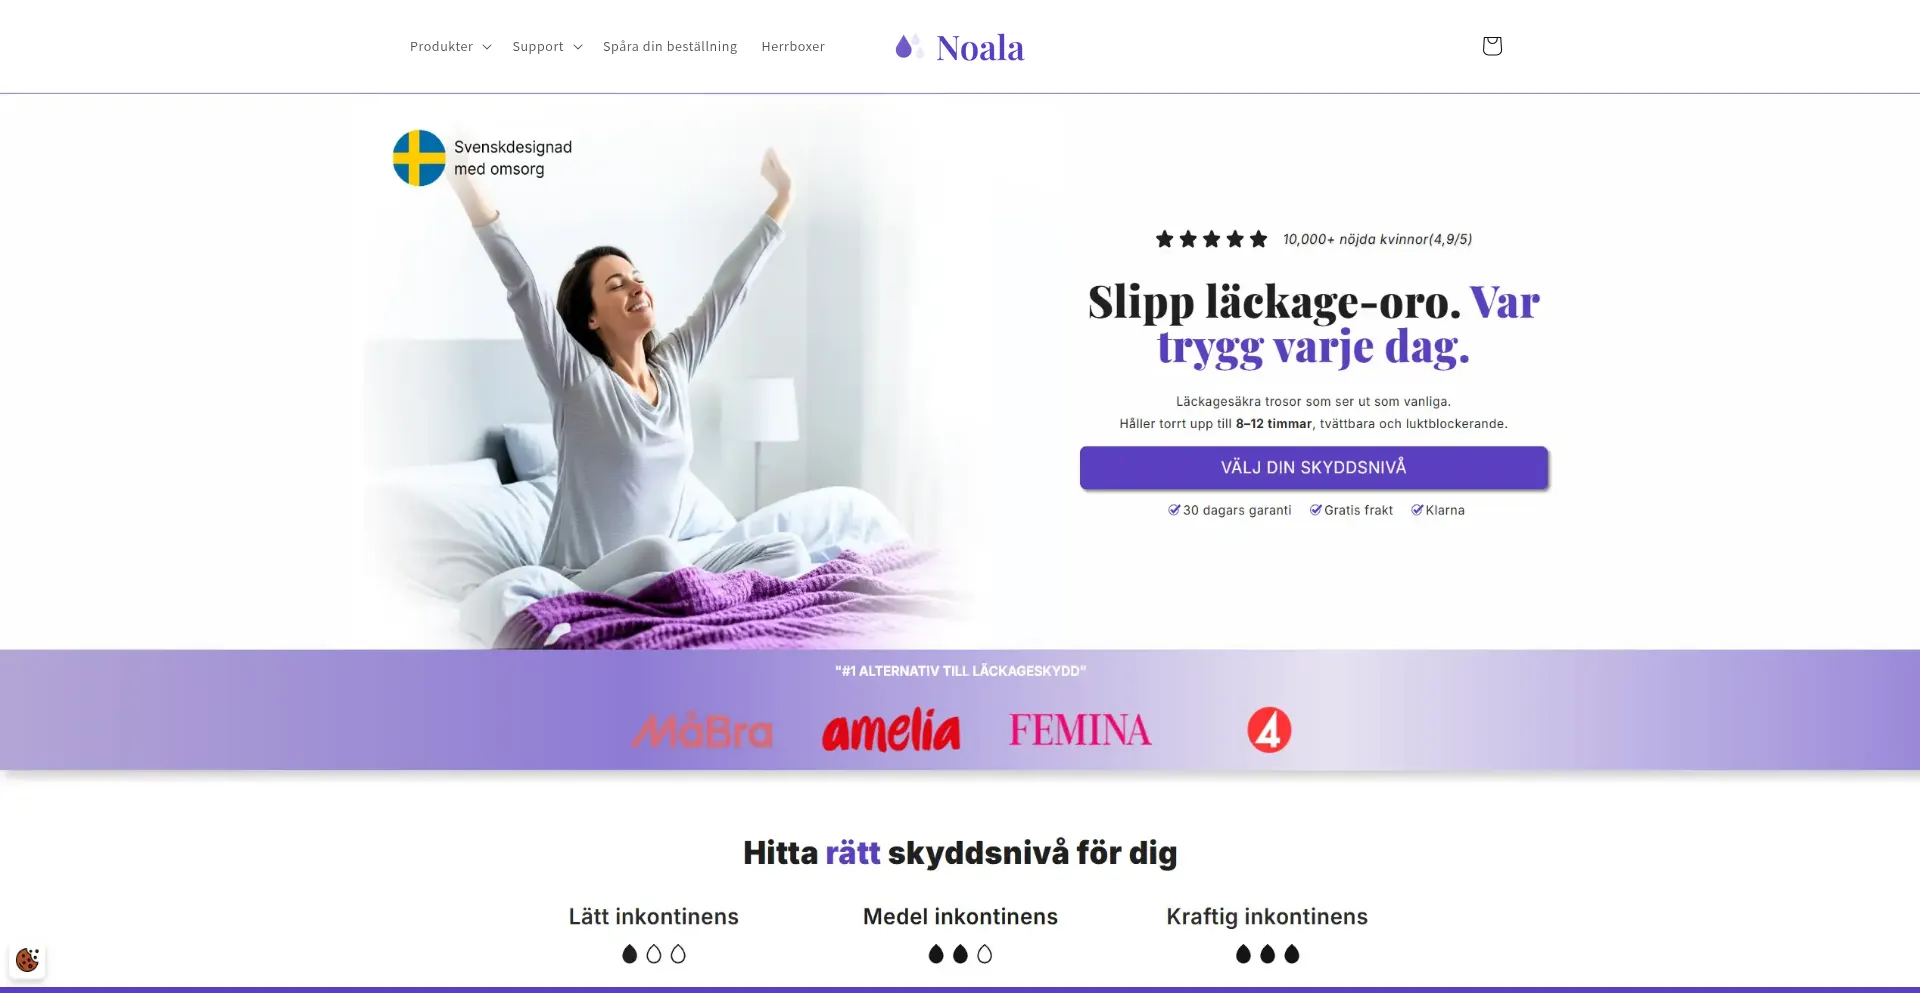Open the shopping cart icon

(x=1492, y=46)
